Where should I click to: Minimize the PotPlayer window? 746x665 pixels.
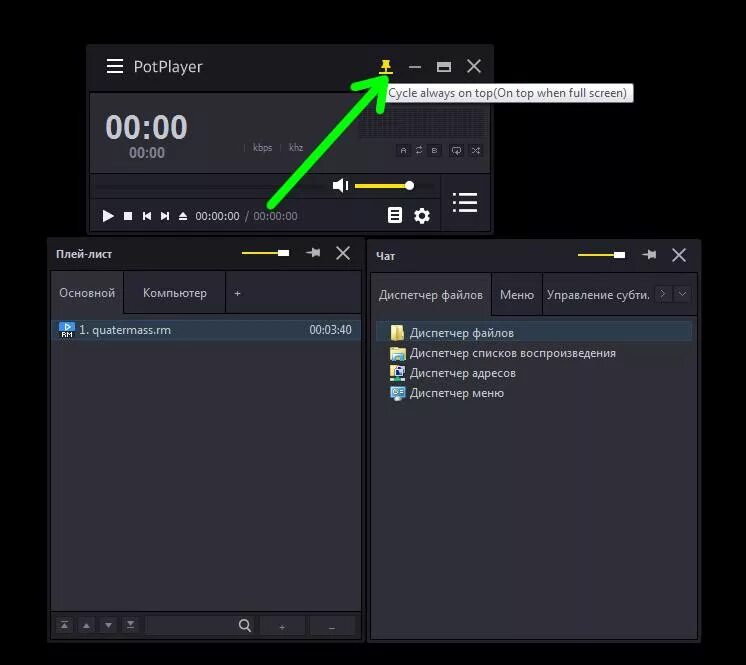[x=415, y=67]
